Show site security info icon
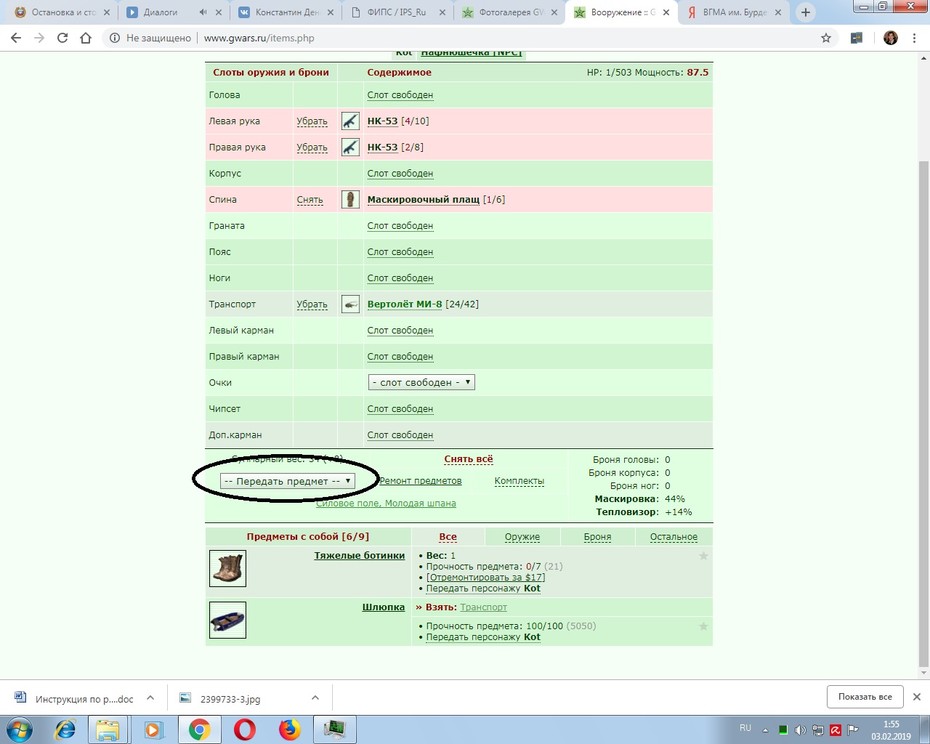 [x=114, y=38]
